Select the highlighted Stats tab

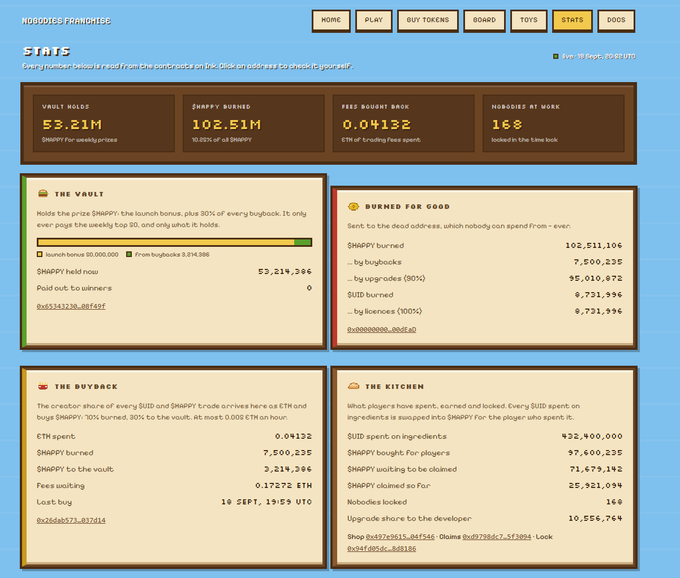pos(572,20)
